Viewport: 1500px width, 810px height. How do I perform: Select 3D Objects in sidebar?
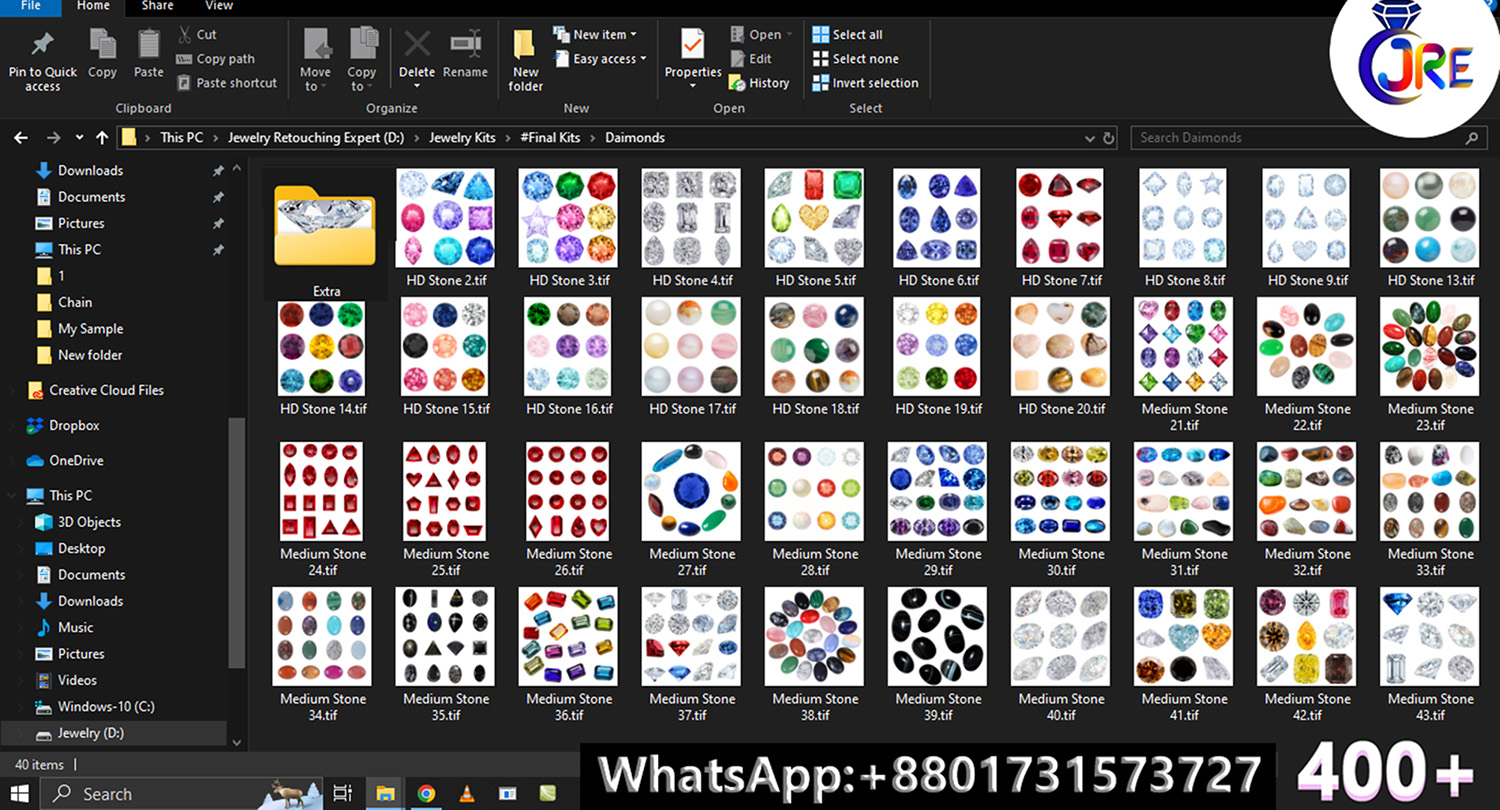point(89,522)
